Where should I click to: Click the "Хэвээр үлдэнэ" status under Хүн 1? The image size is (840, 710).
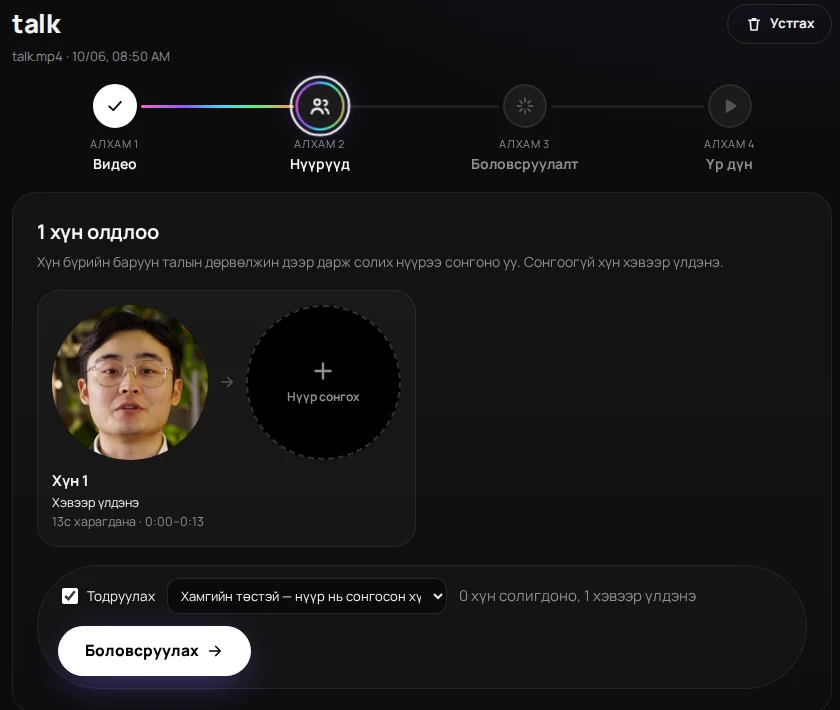pos(95,503)
